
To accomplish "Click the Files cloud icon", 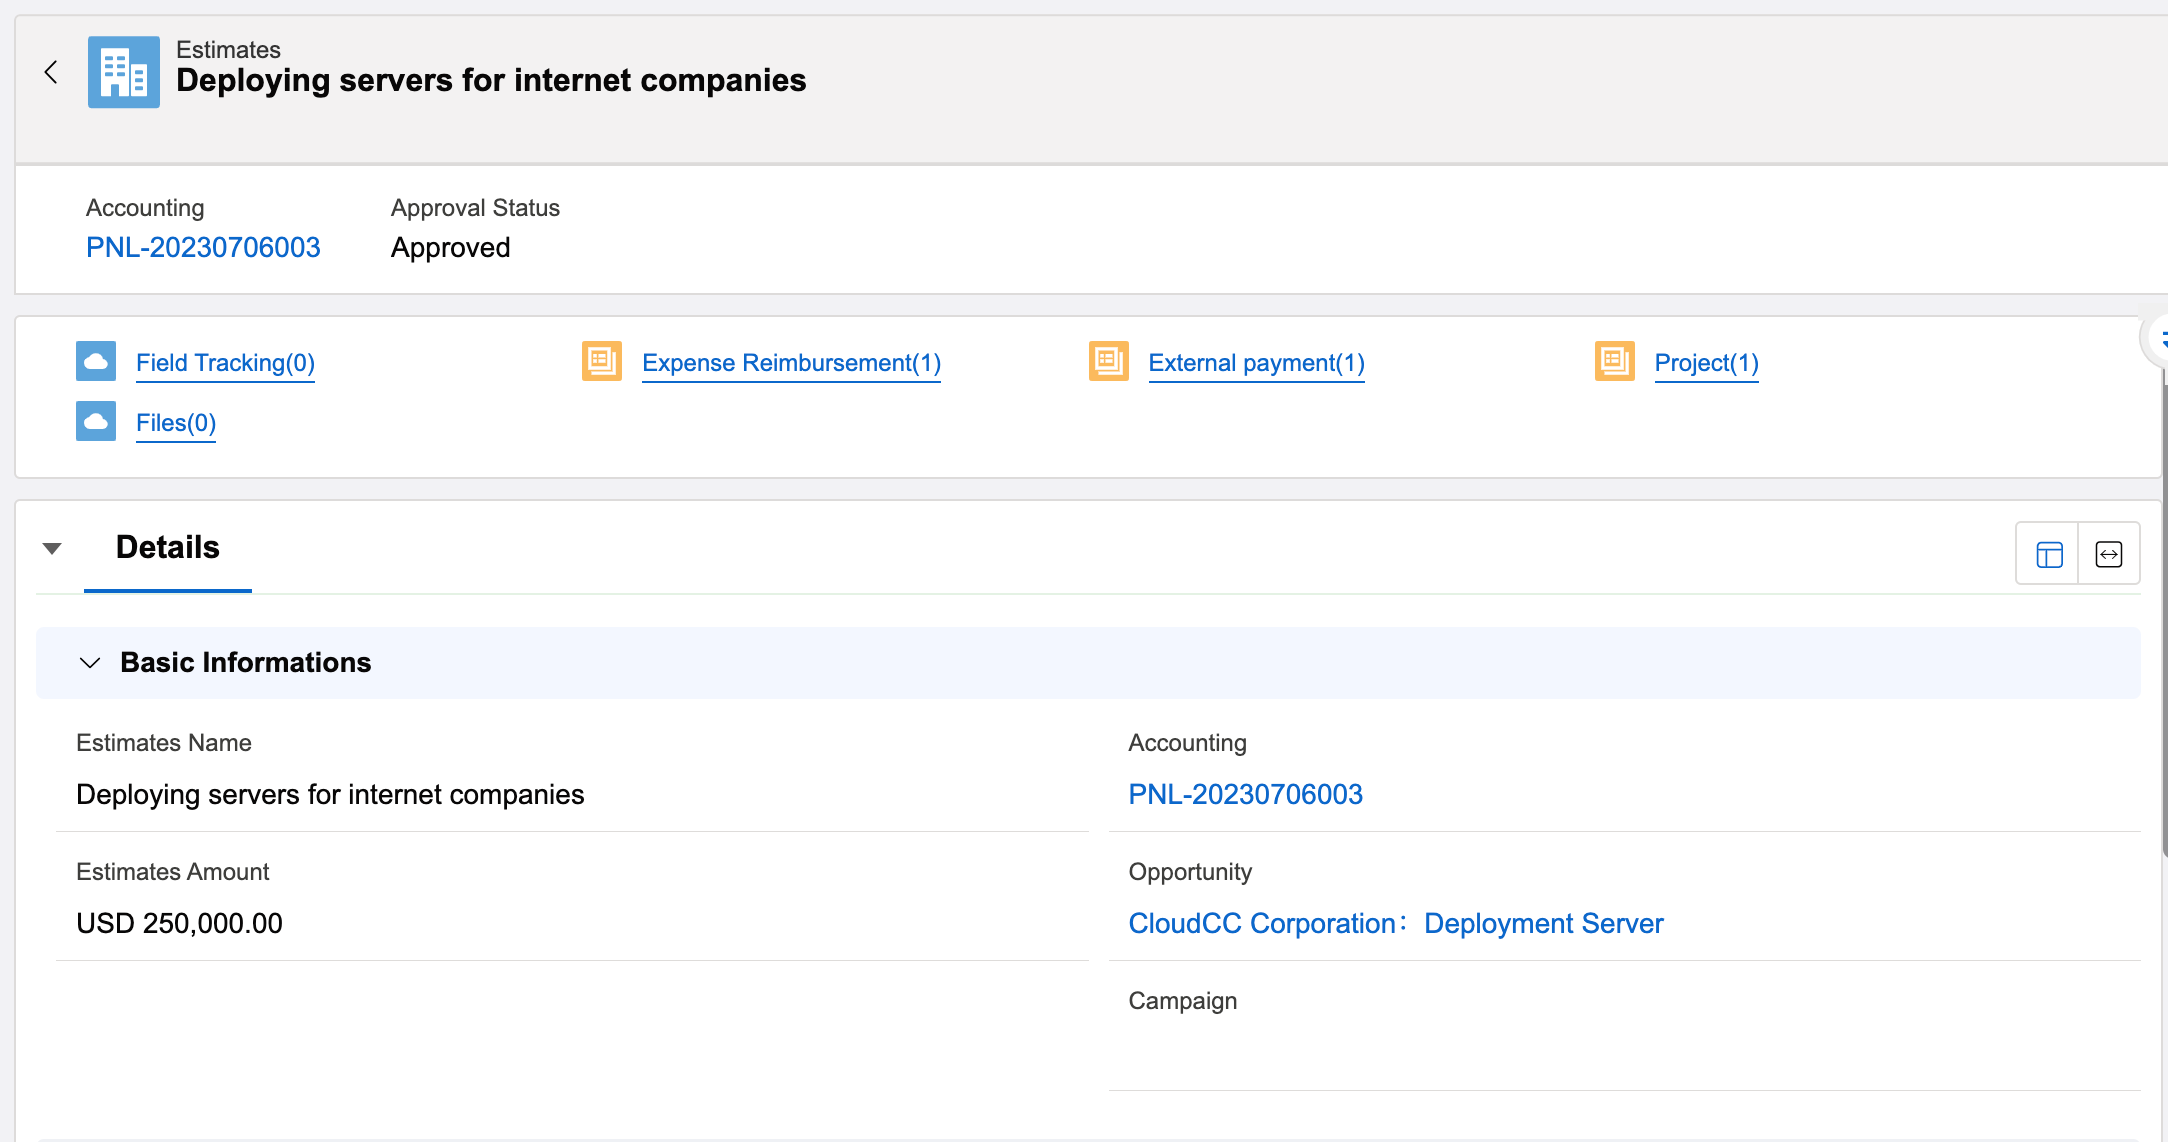I will tap(96, 421).
